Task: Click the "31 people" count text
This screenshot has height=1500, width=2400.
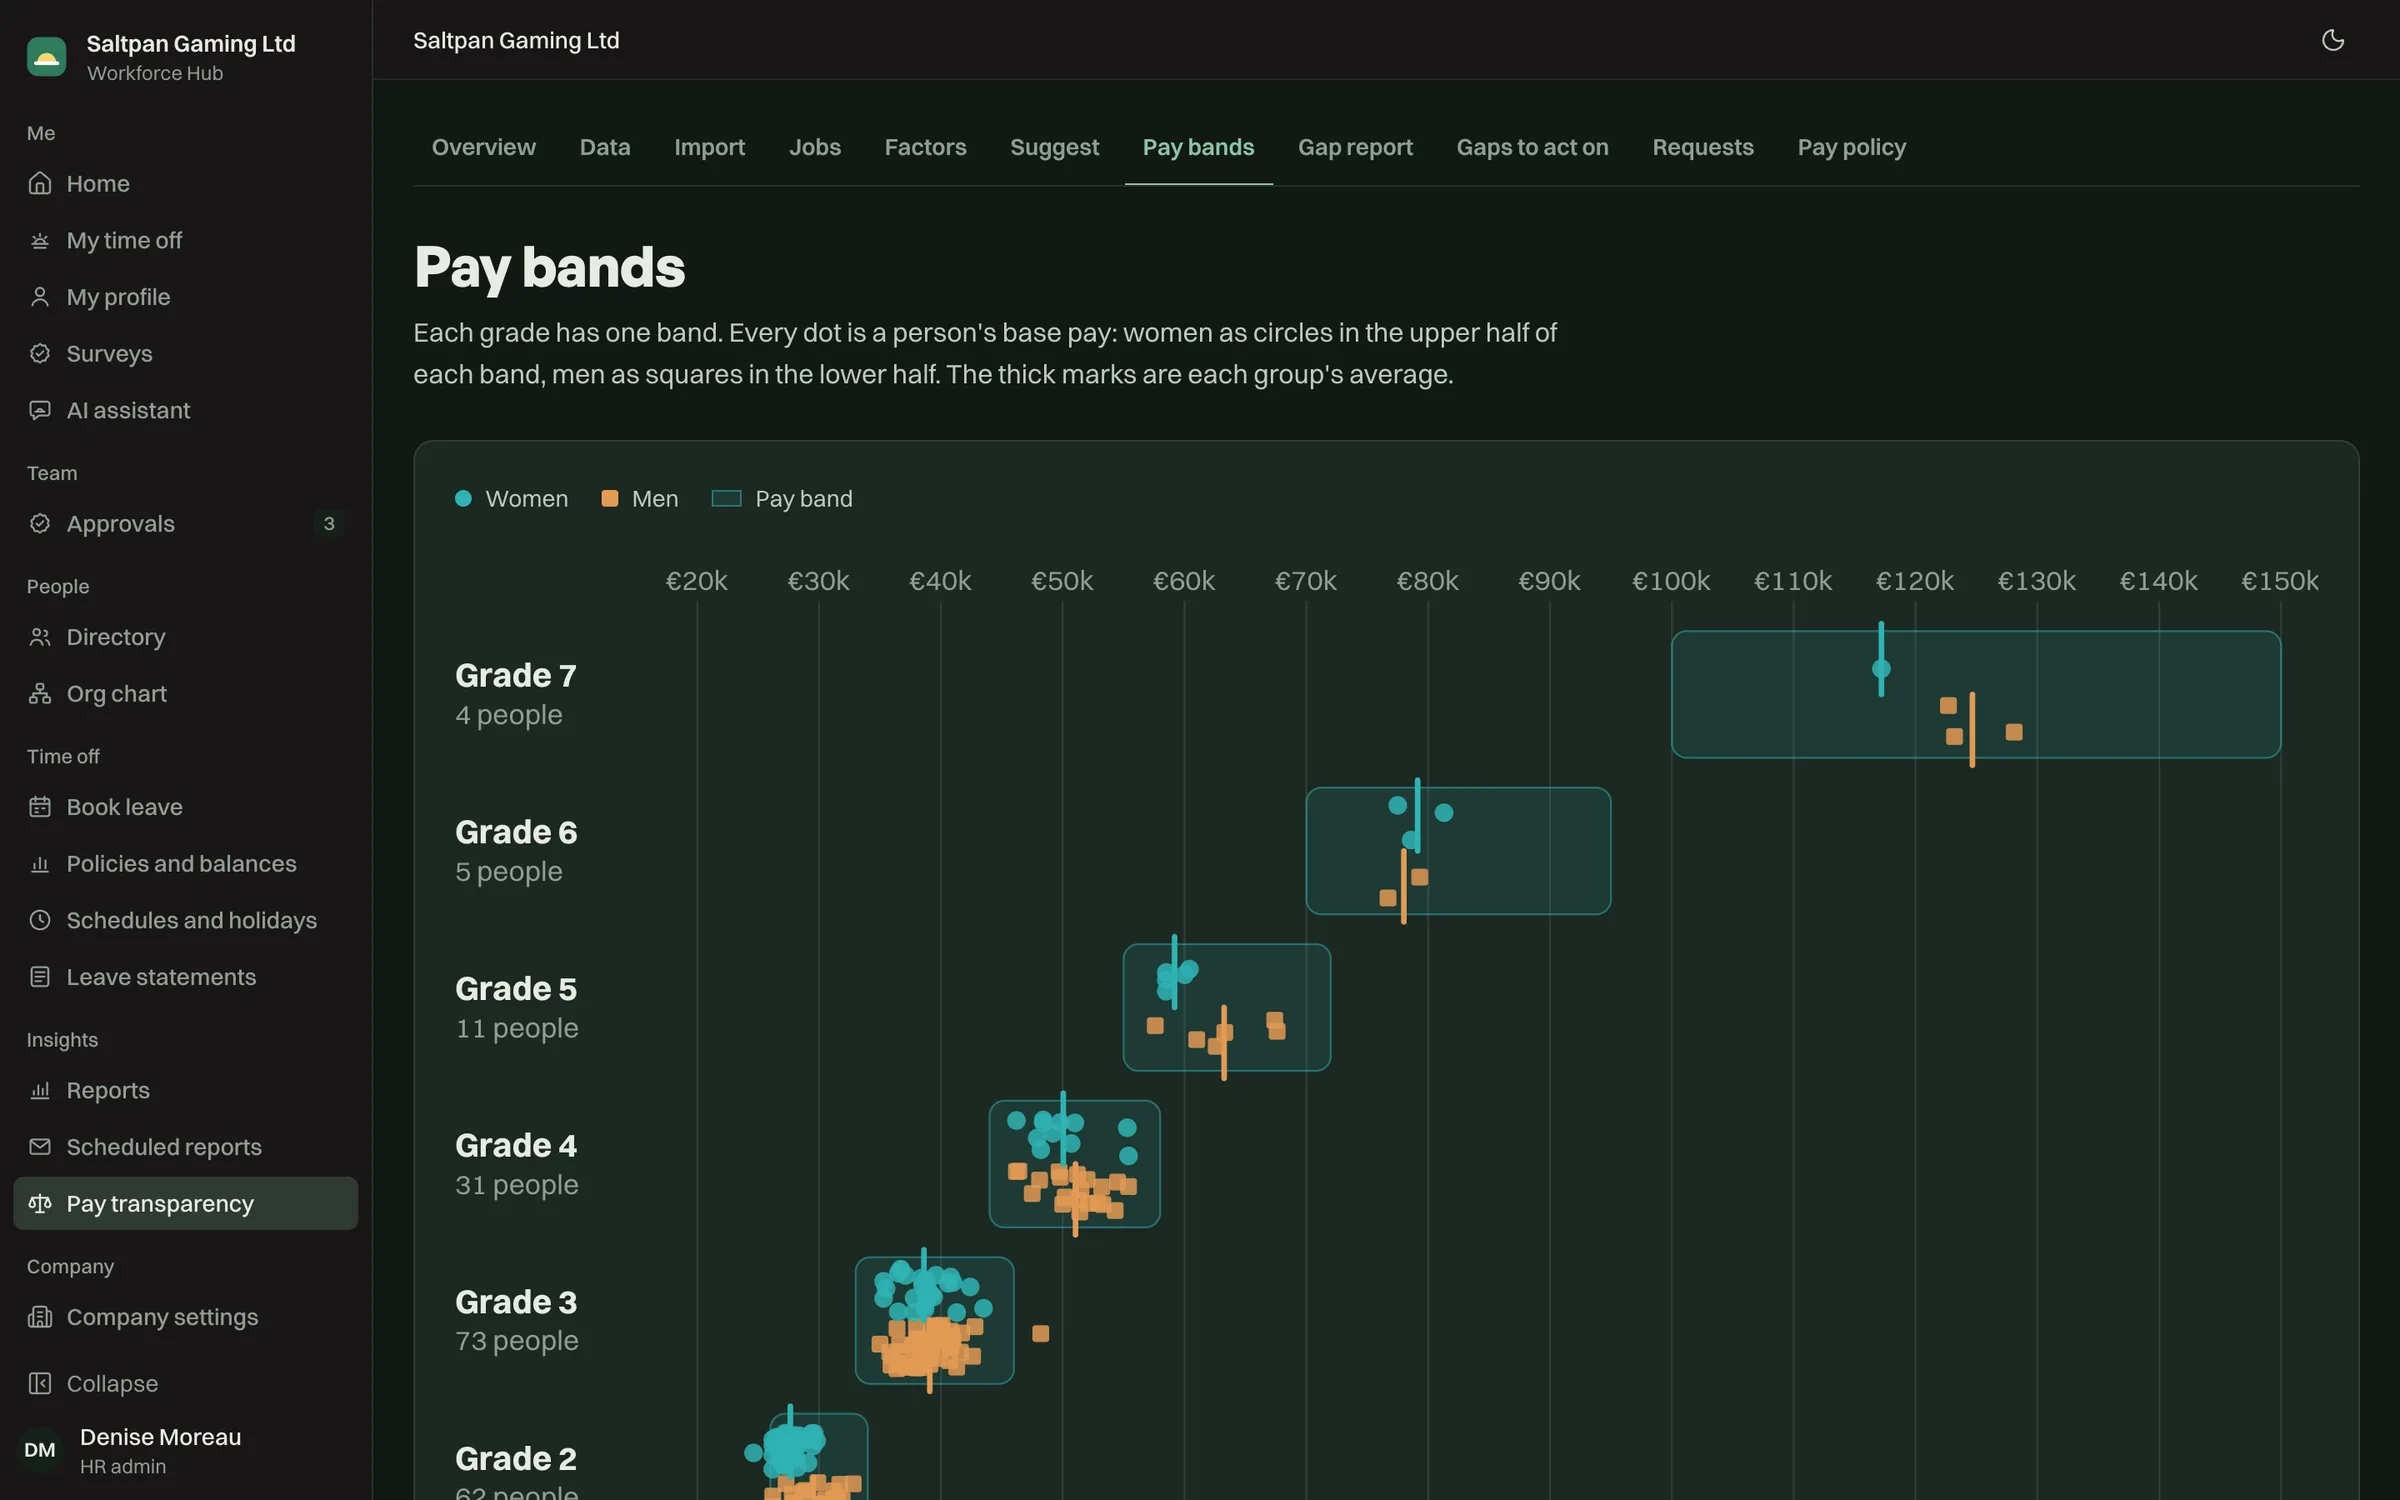Action: 517,1184
